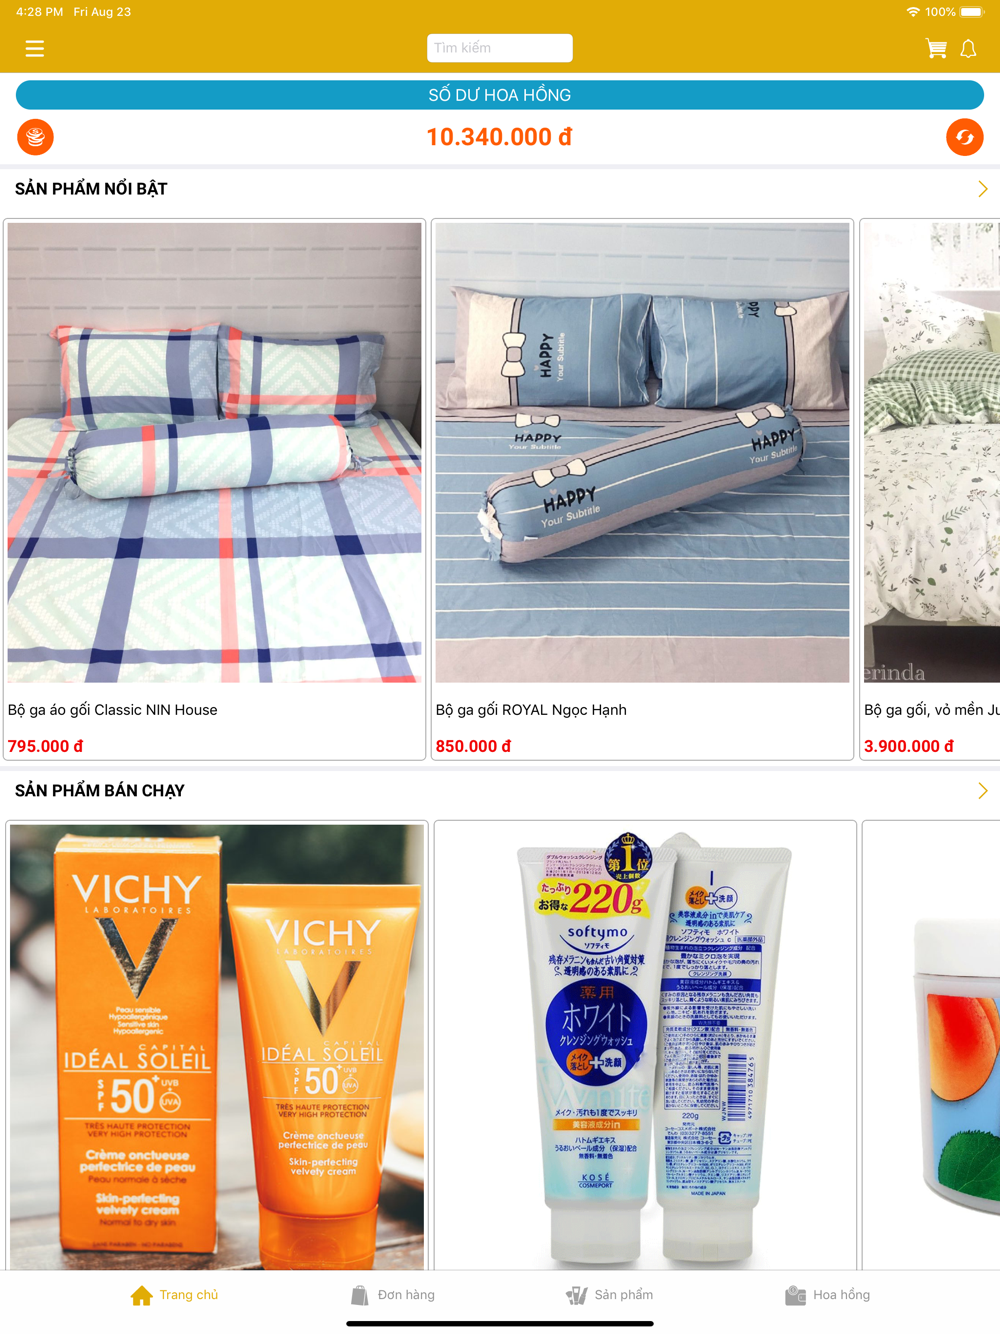Open the Vichy Idéal Soleil product image
1000x1334 pixels.
217,1047
